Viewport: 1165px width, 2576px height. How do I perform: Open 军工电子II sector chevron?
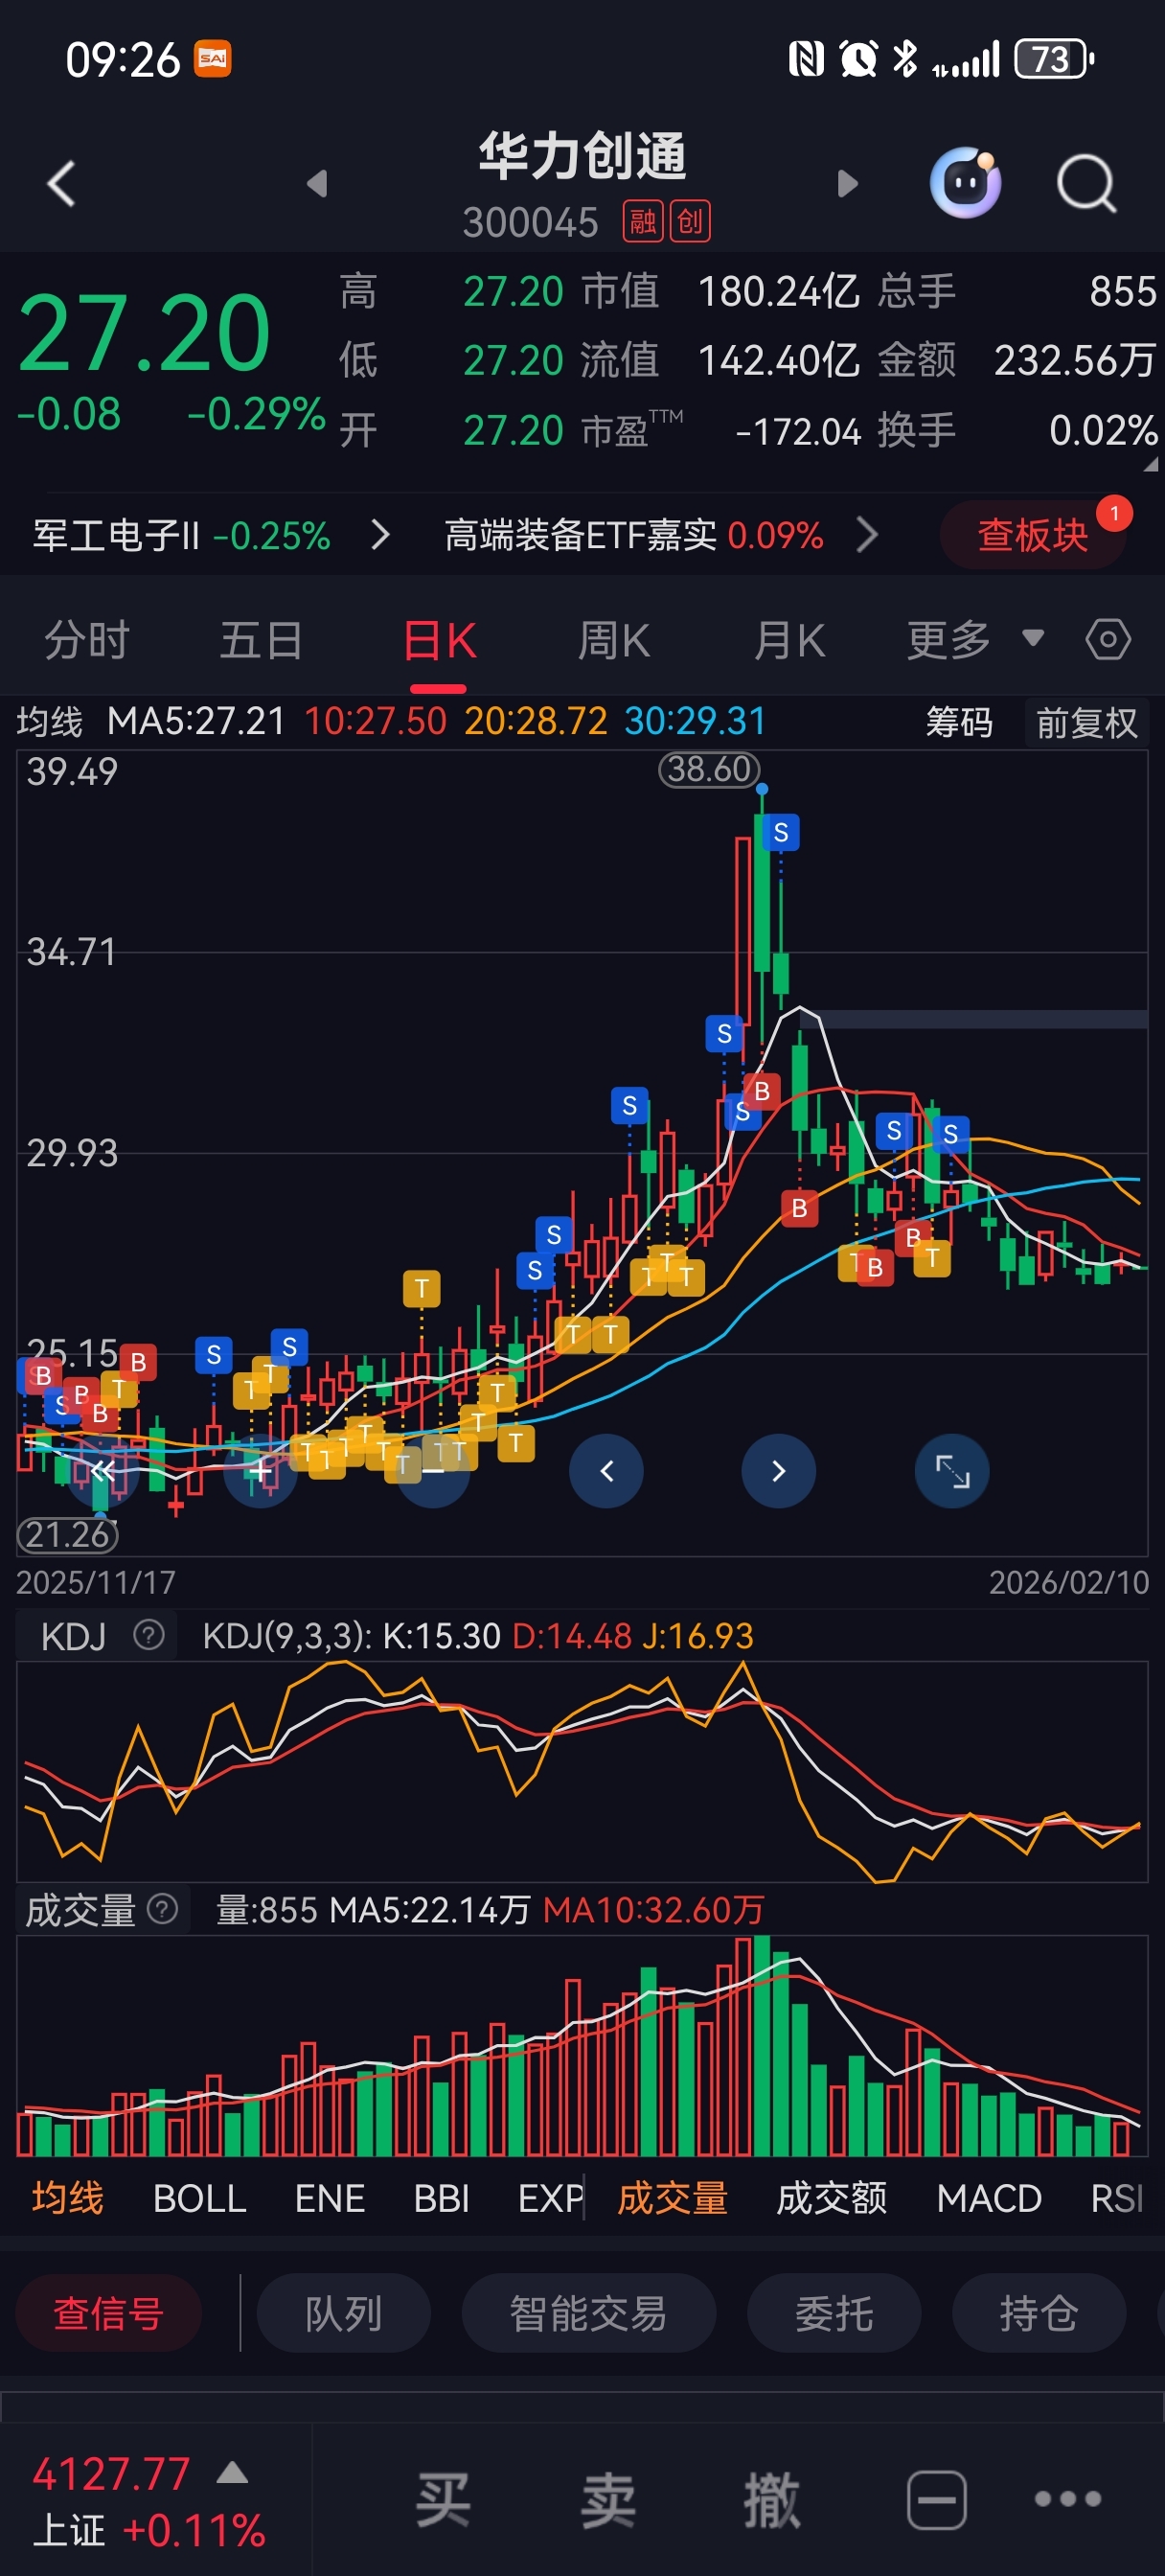point(379,535)
